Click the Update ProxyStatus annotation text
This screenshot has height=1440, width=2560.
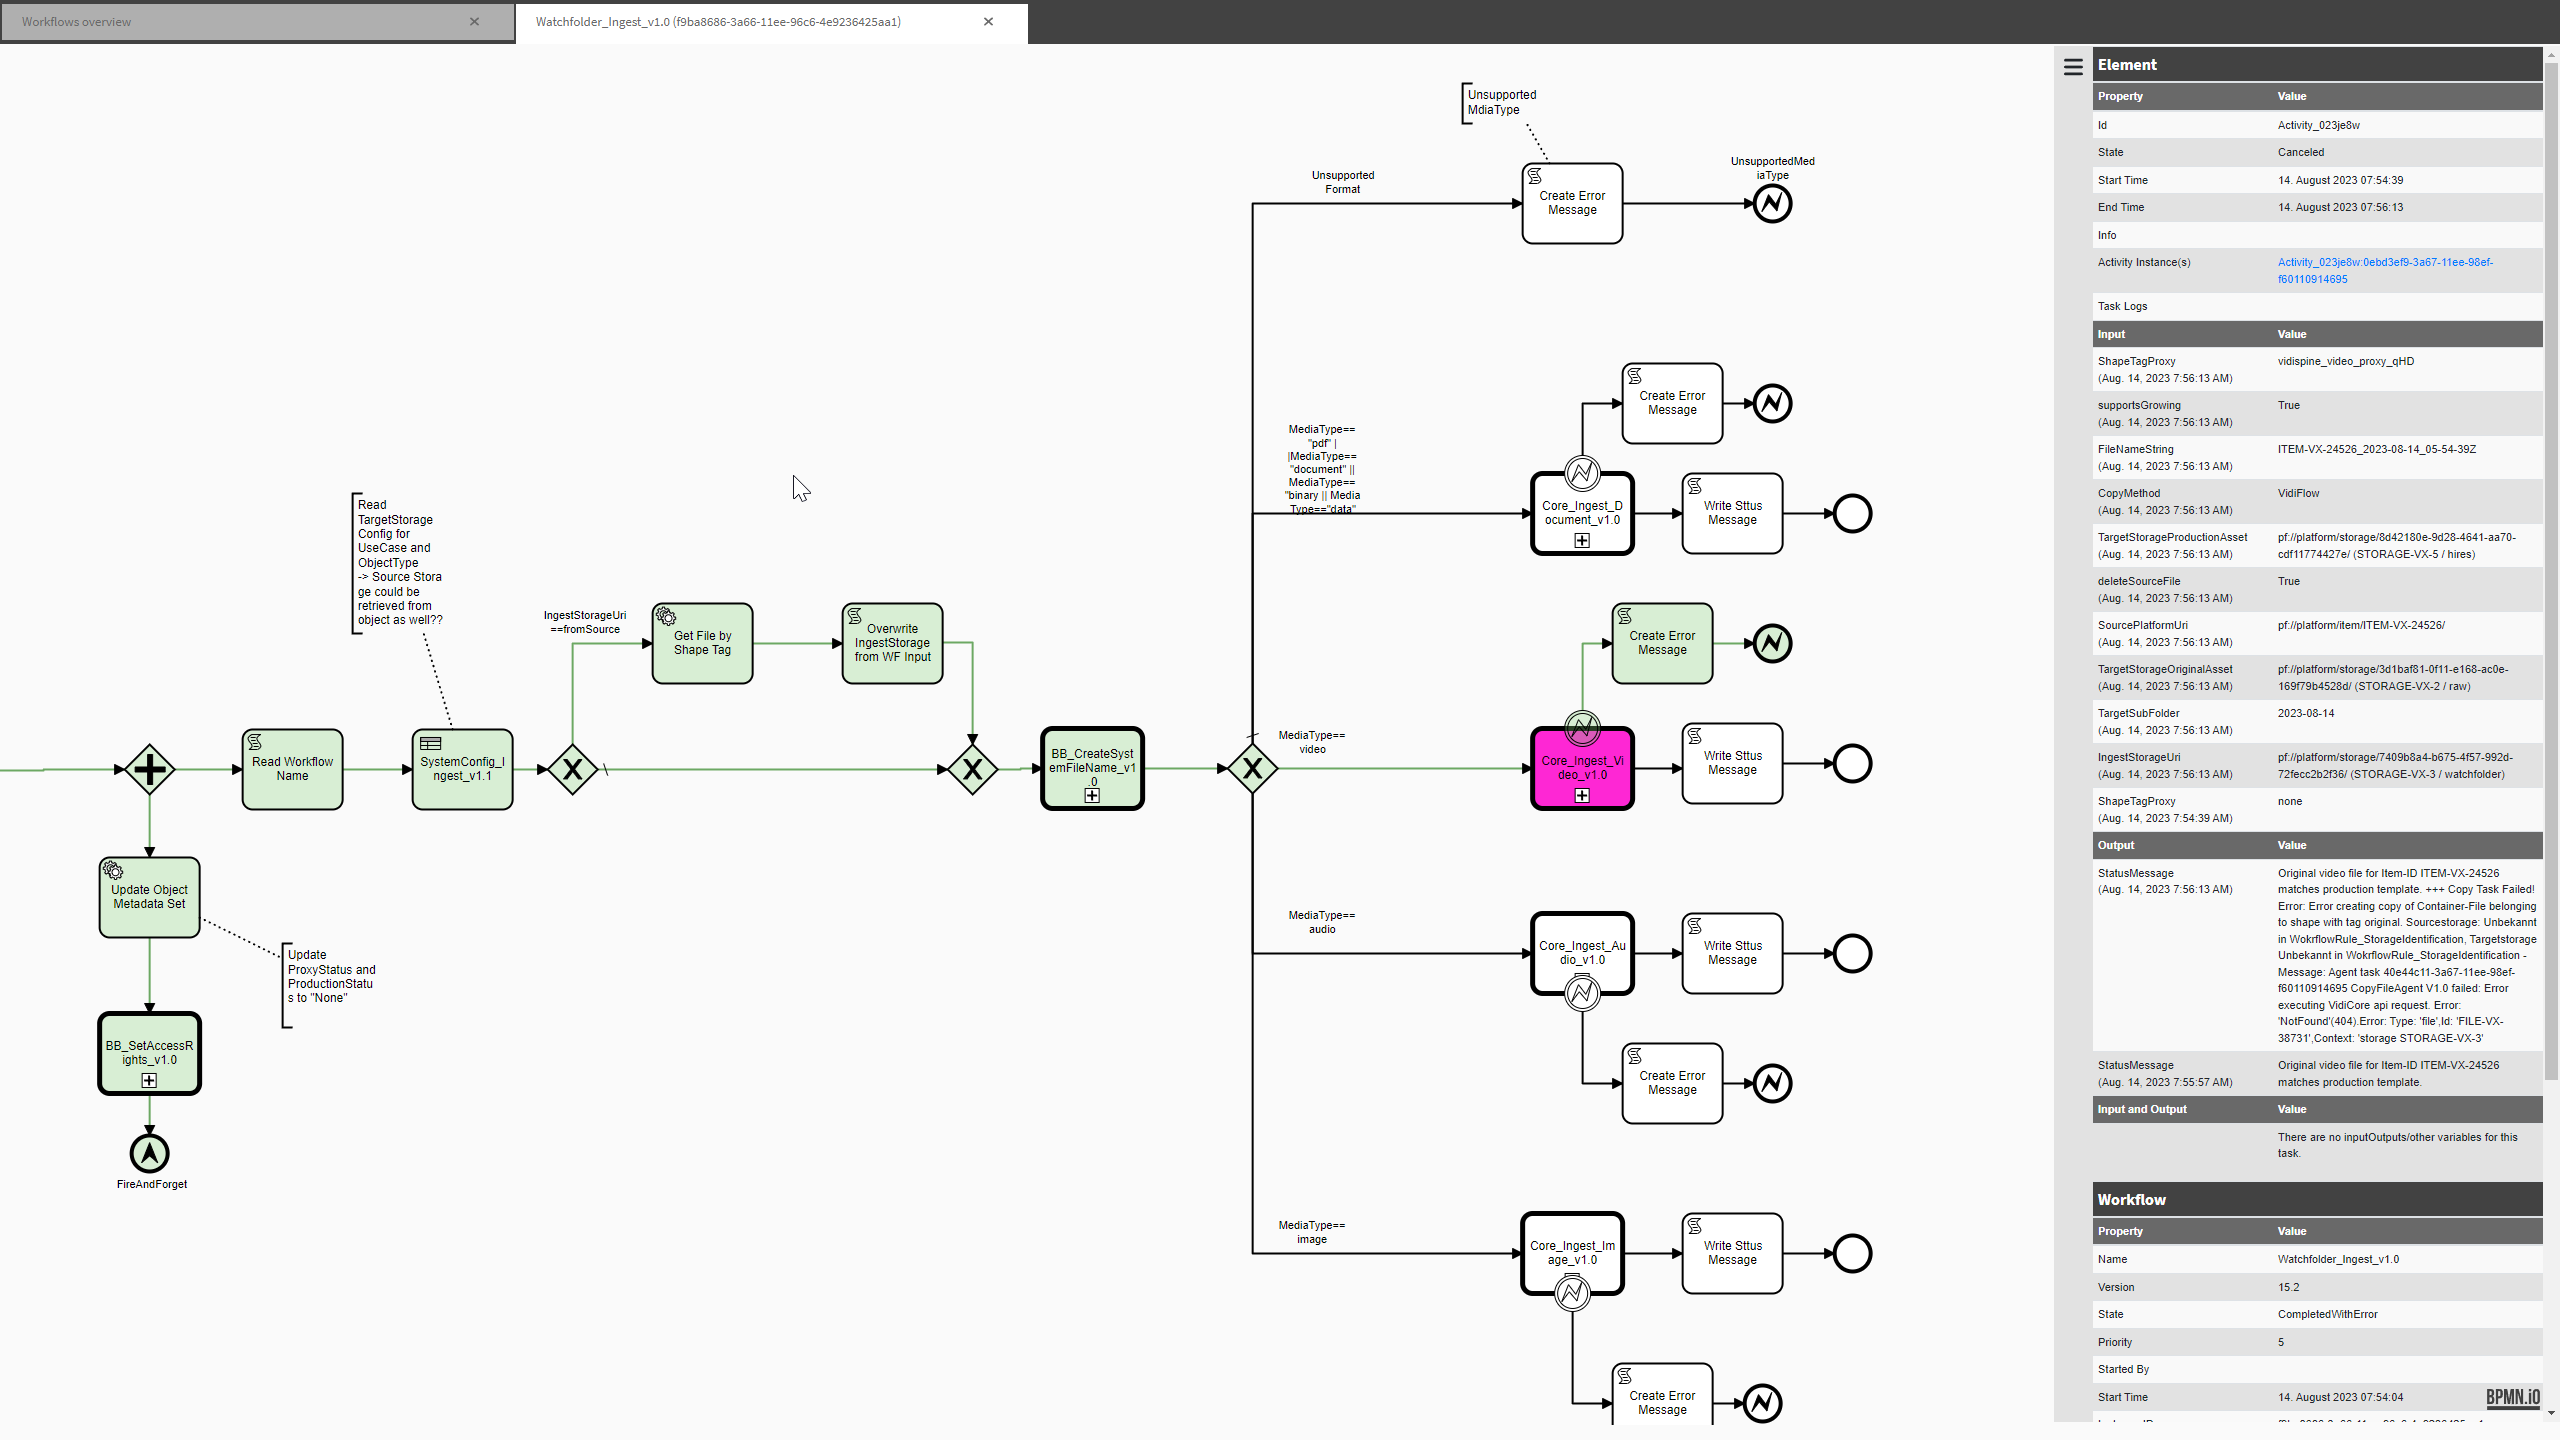click(x=332, y=976)
